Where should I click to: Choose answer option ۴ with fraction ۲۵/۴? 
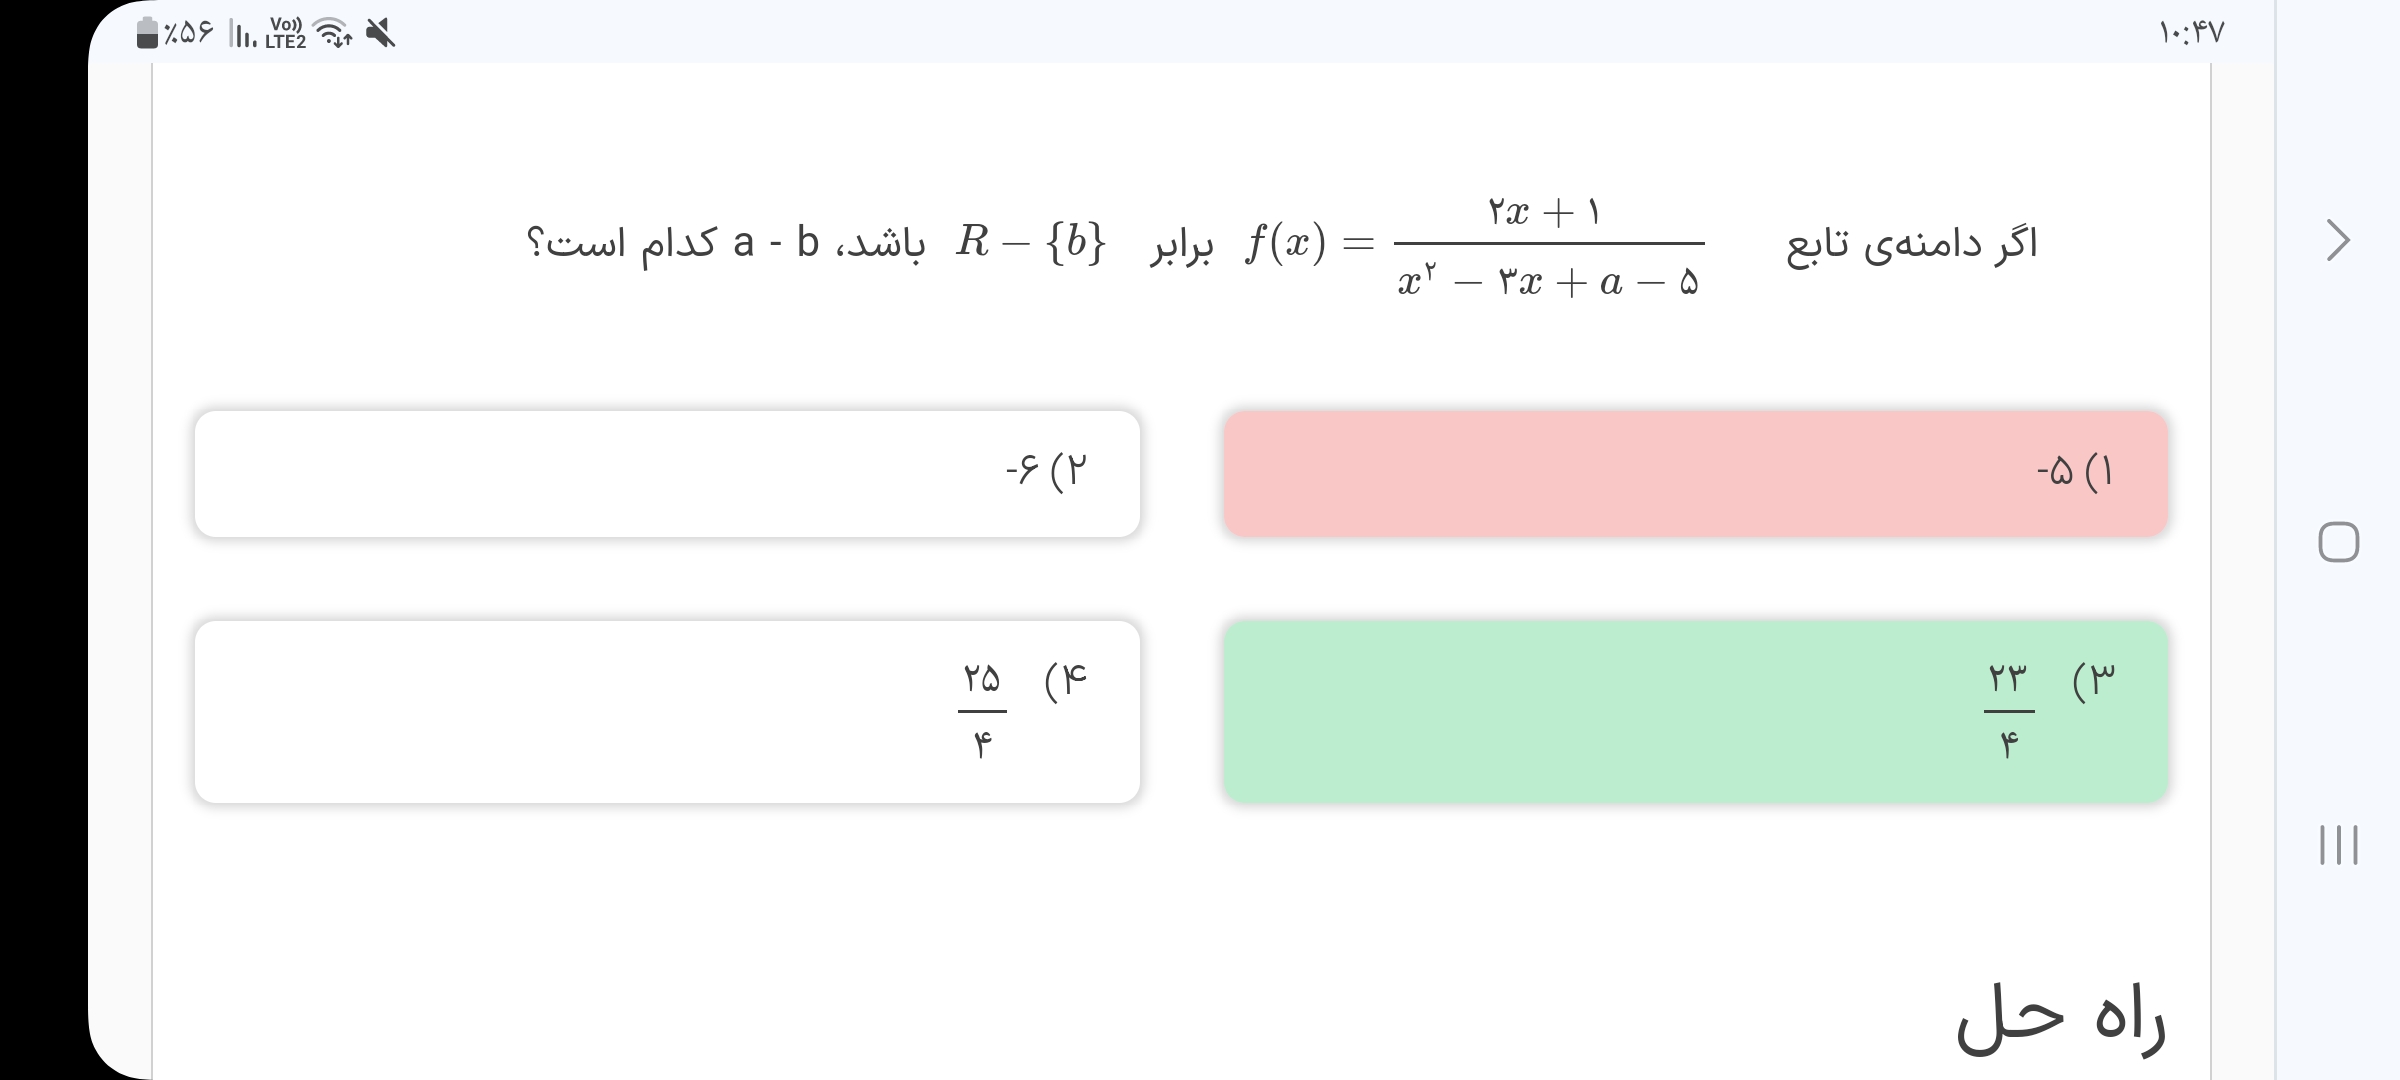coord(667,711)
